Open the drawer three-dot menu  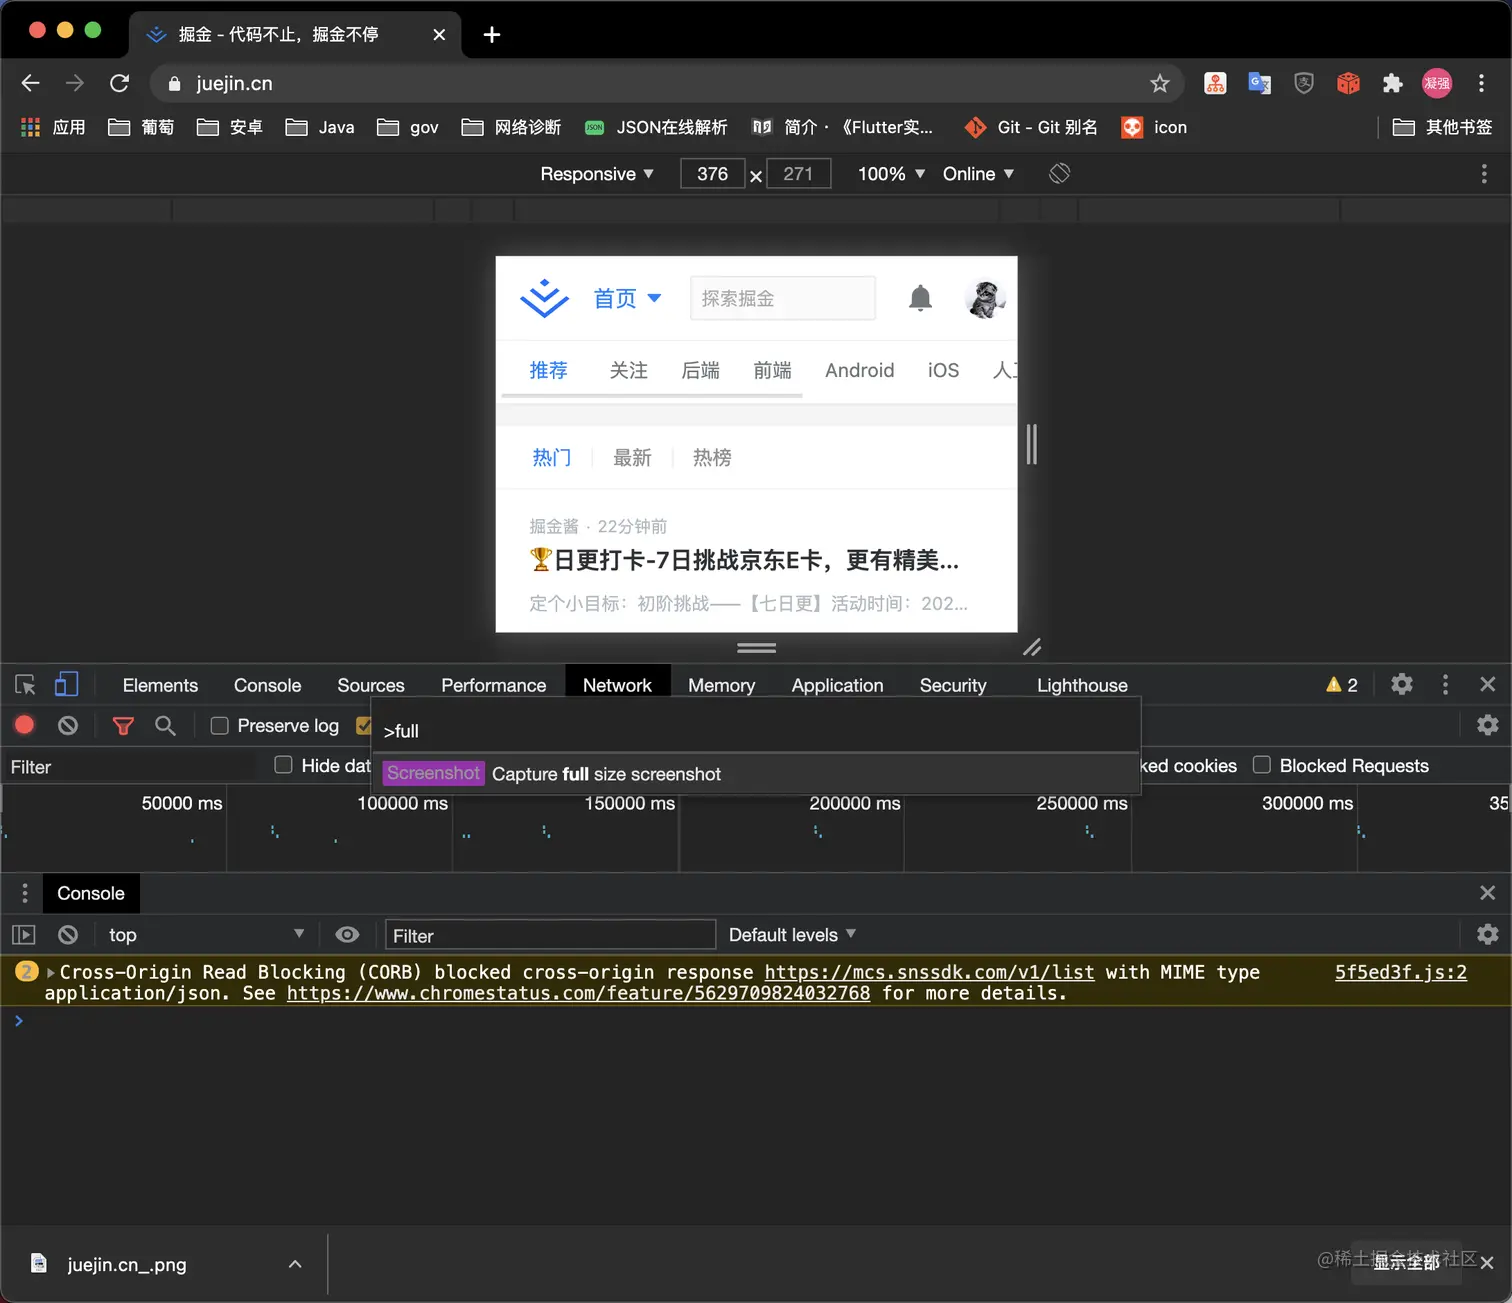click(x=25, y=893)
